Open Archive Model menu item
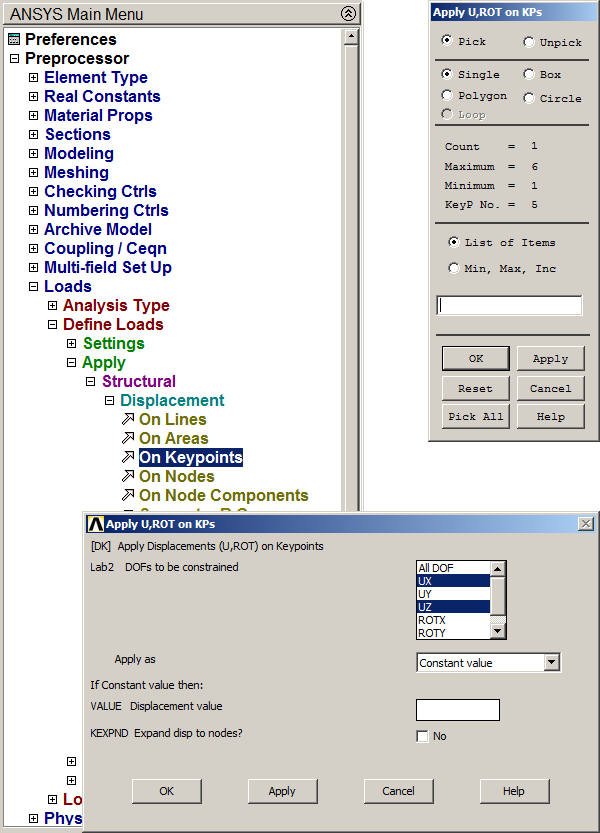600x833 pixels. [98, 230]
